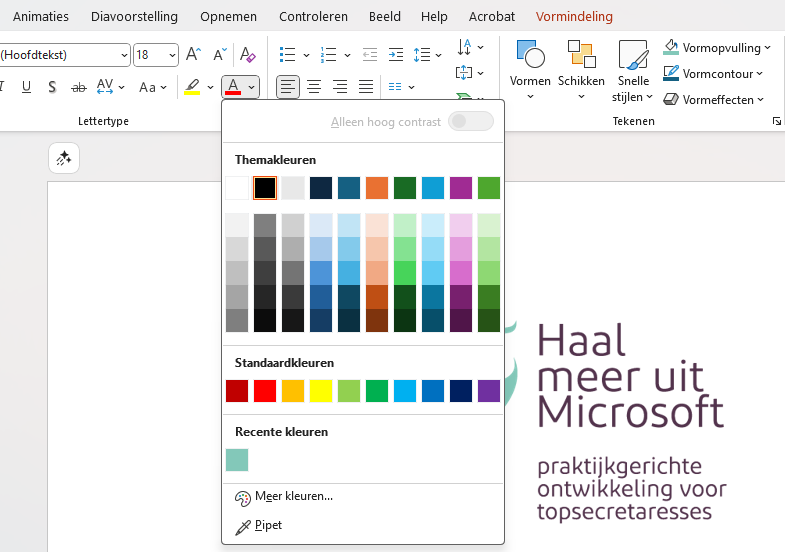Image resolution: width=785 pixels, height=552 pixels.
Task: Open the Designer sparkle button above the slide
Action: pos(64,157)
